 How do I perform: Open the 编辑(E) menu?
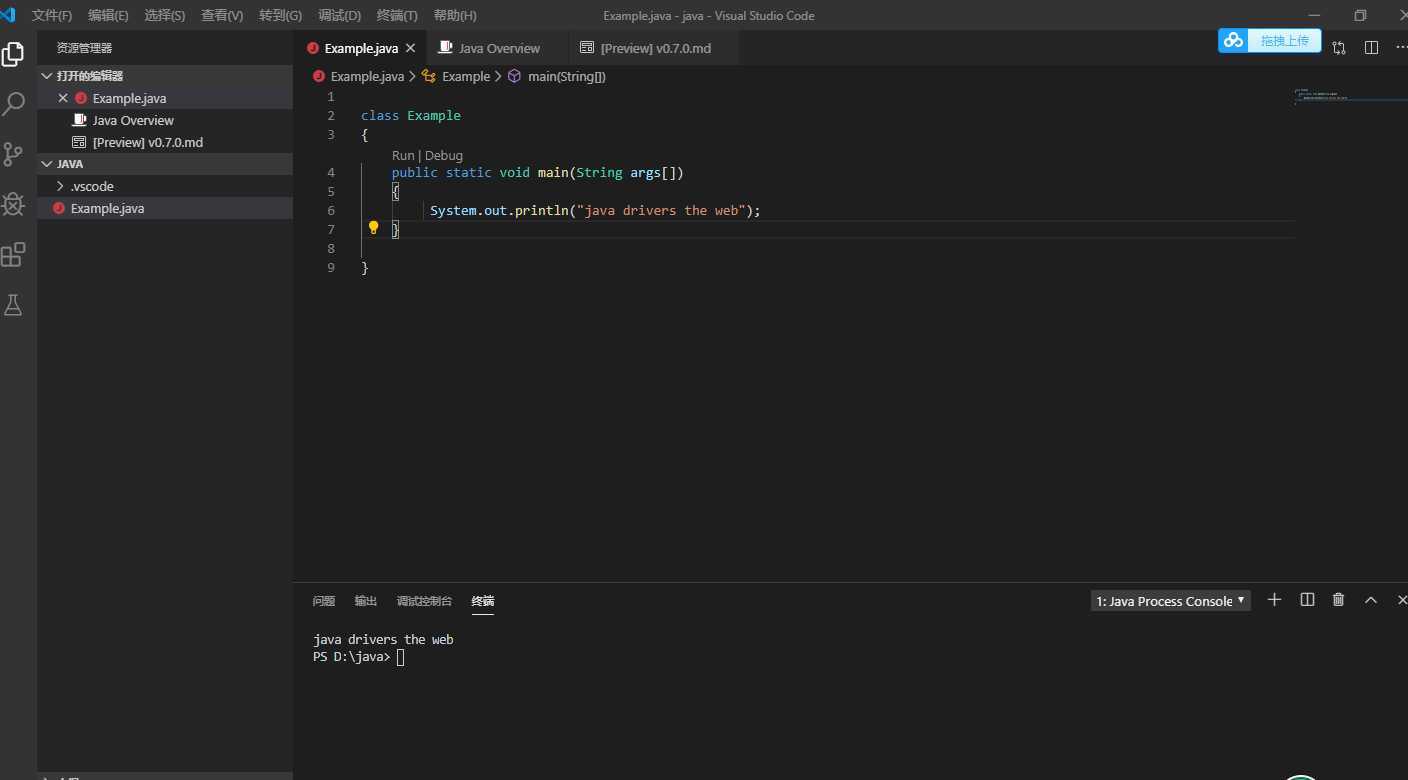tap(108, 16)
